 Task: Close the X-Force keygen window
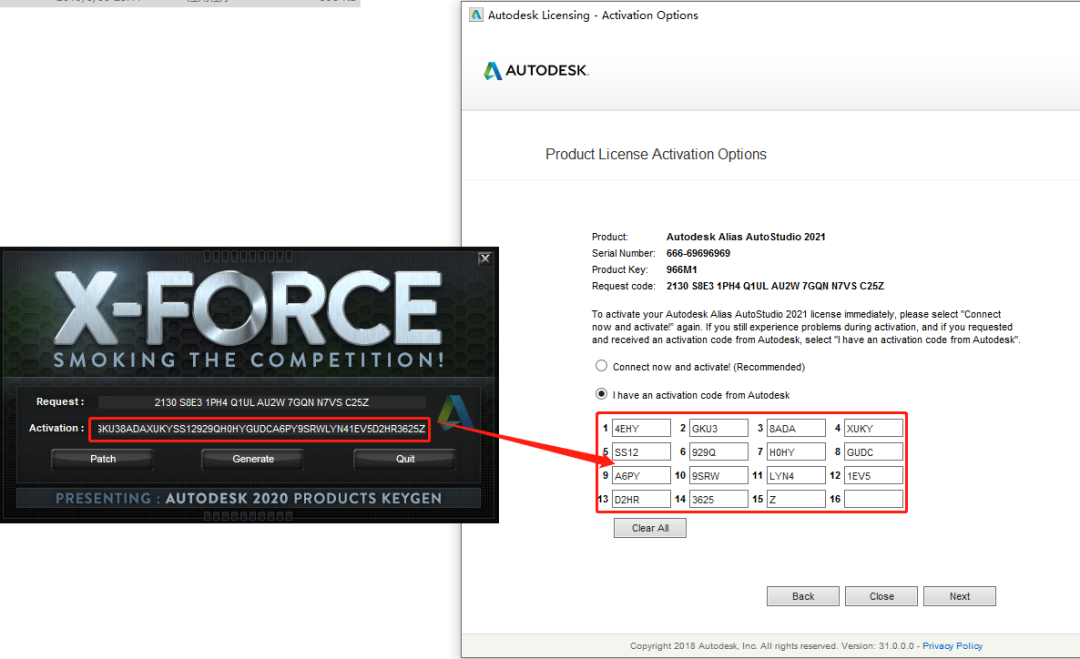(485, 258)
